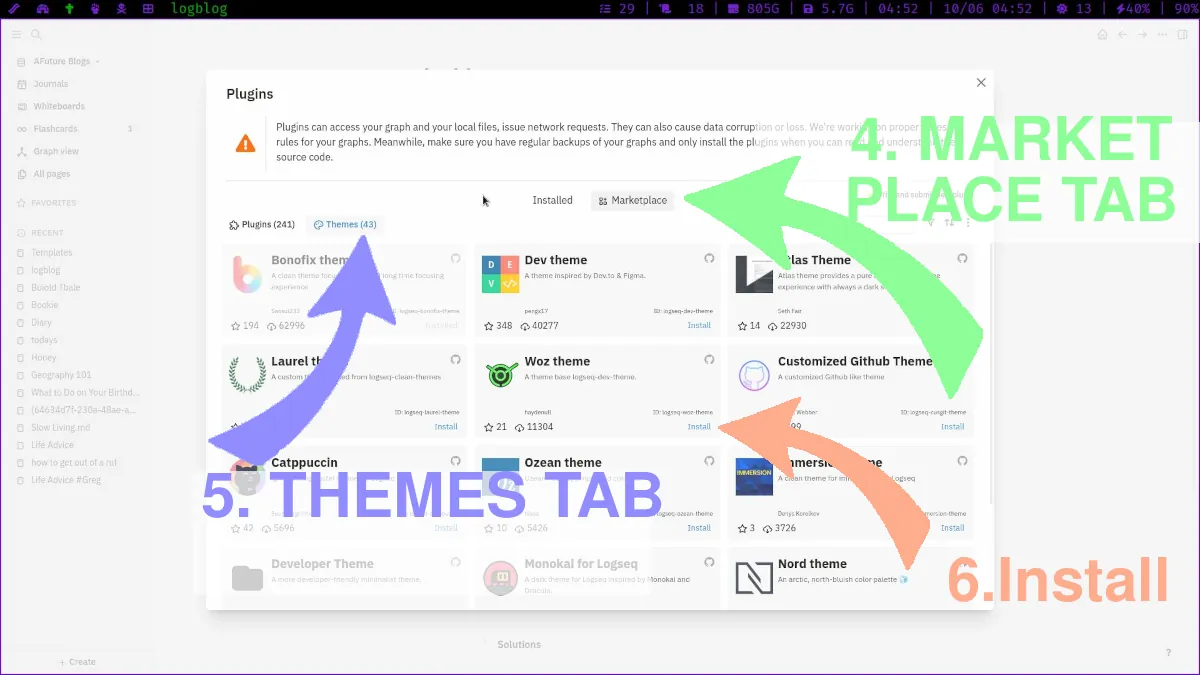Install the Laurel theme
Image resolution: width=1200 pixels, height=675 pixels.
446,427
